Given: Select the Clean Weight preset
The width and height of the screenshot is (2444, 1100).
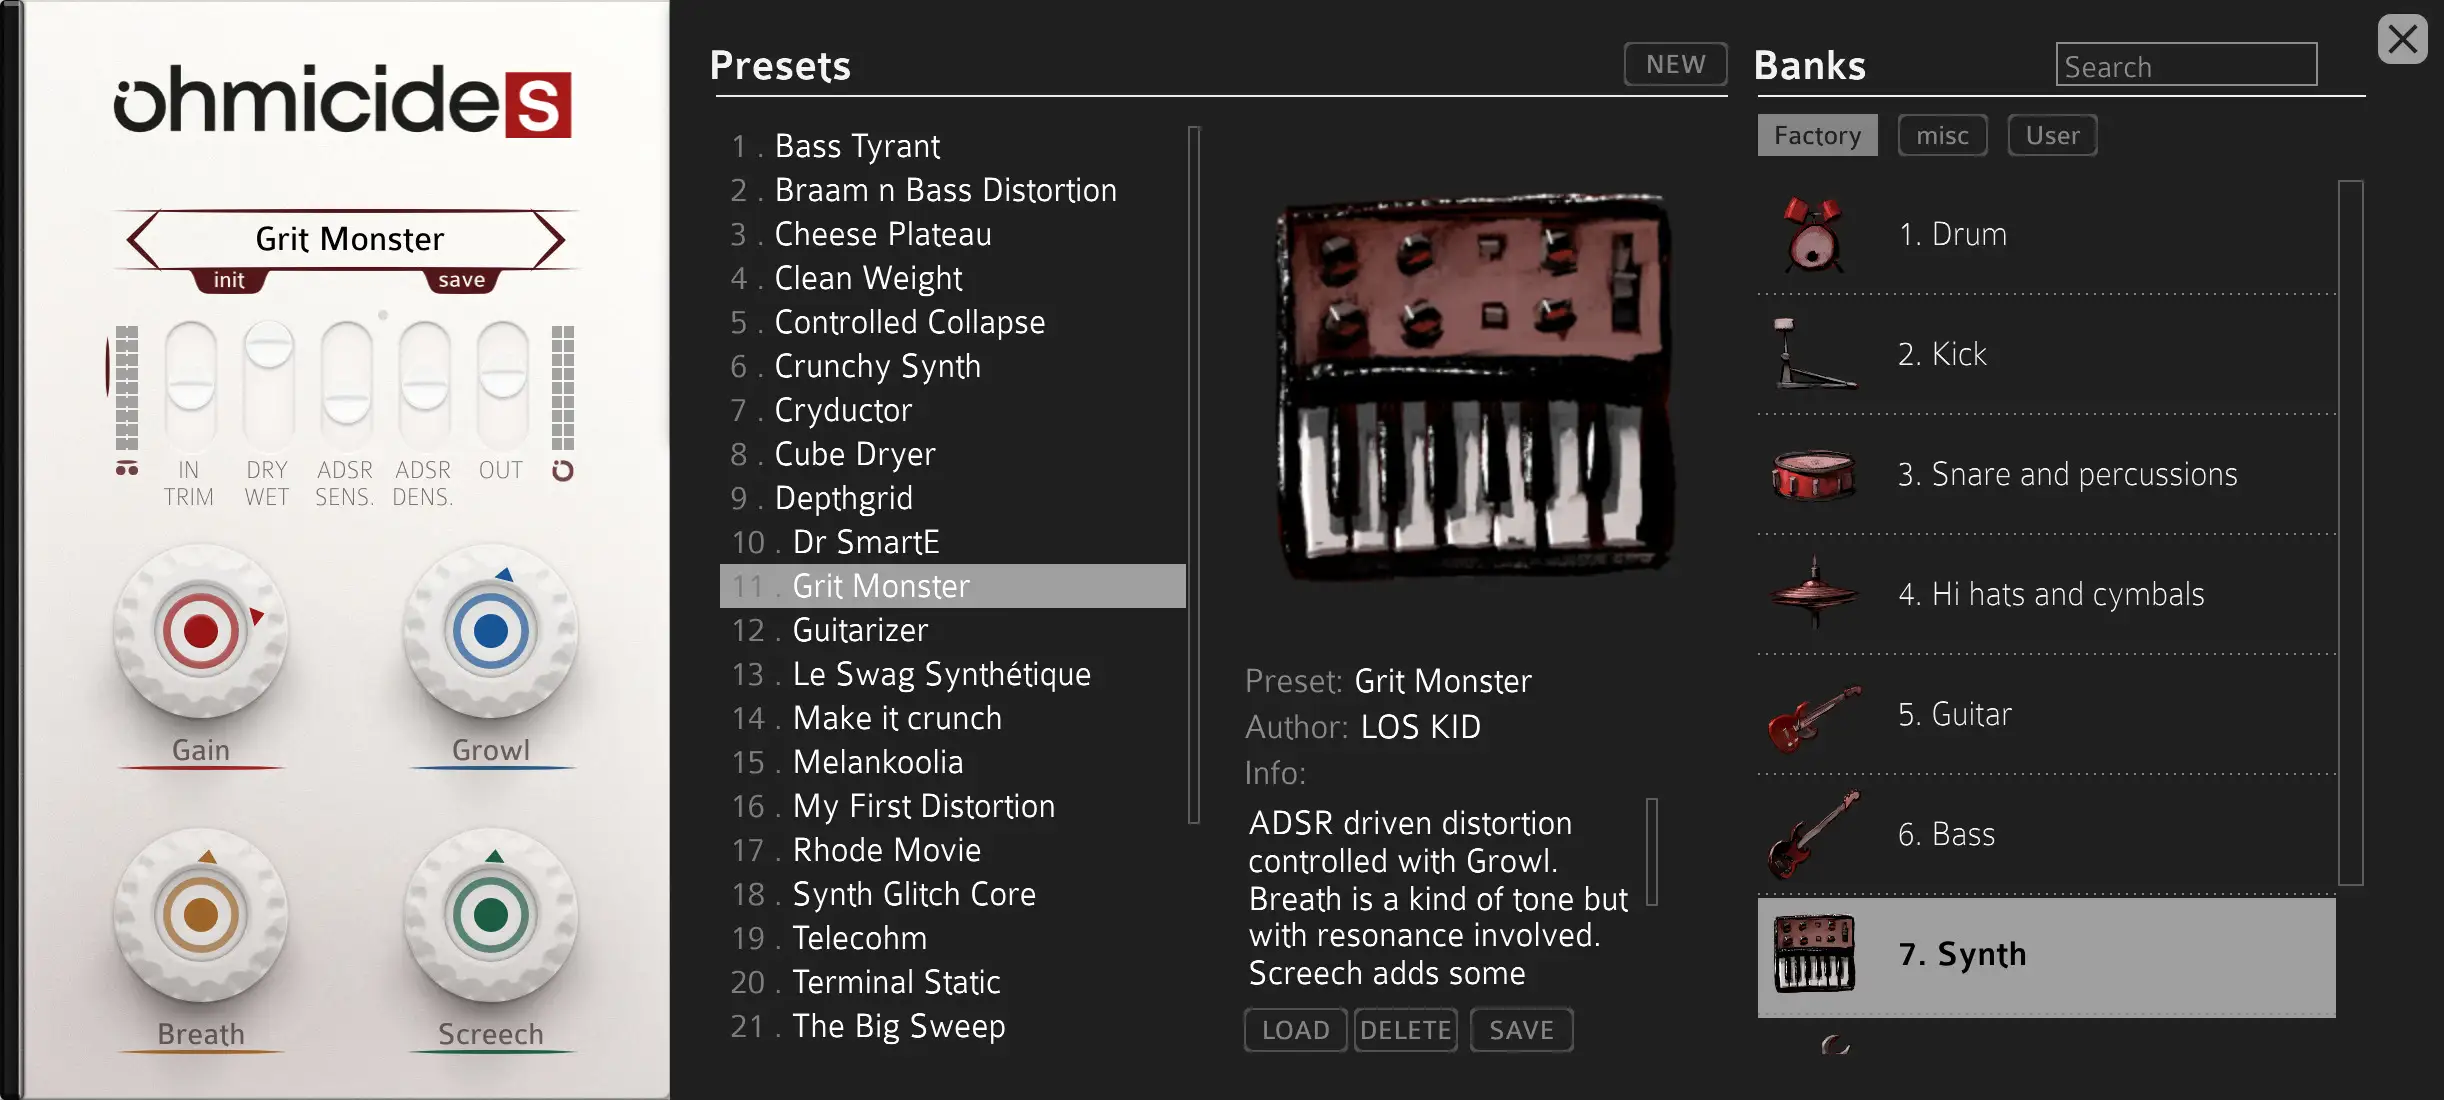Looking at the screenshot, I should pyautogui.click(x=953, y=278).
